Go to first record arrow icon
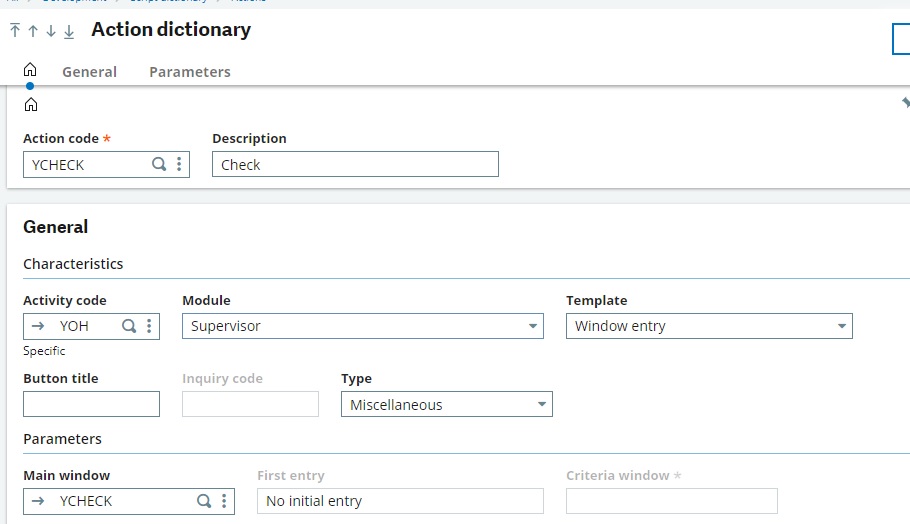The width and height of the screenshot is (910, 524). pos(15,30)
